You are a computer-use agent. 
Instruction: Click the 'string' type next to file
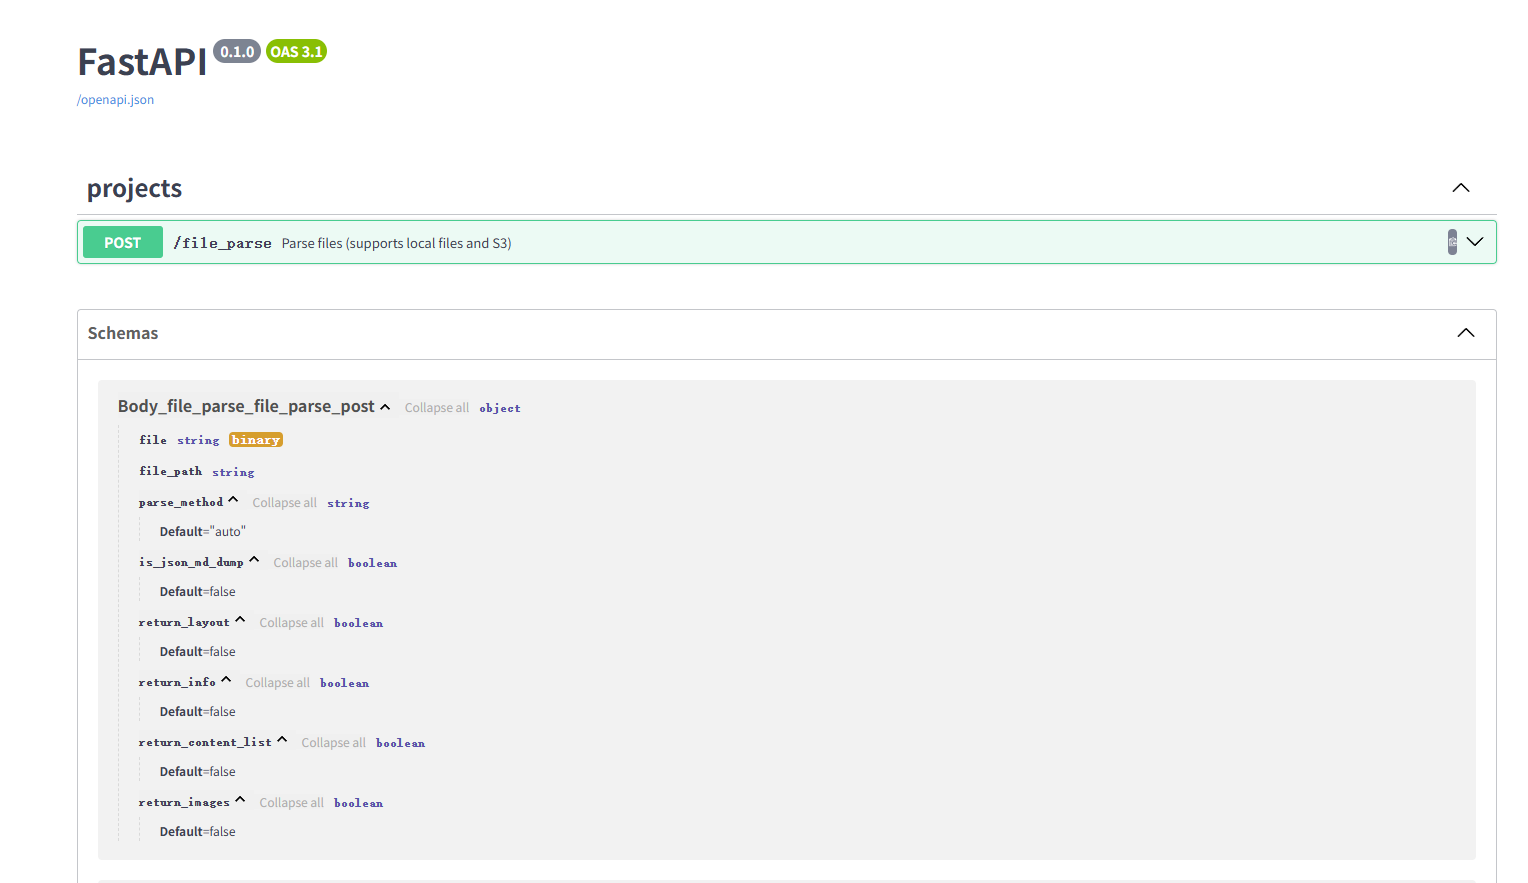[x=198, y=441]
